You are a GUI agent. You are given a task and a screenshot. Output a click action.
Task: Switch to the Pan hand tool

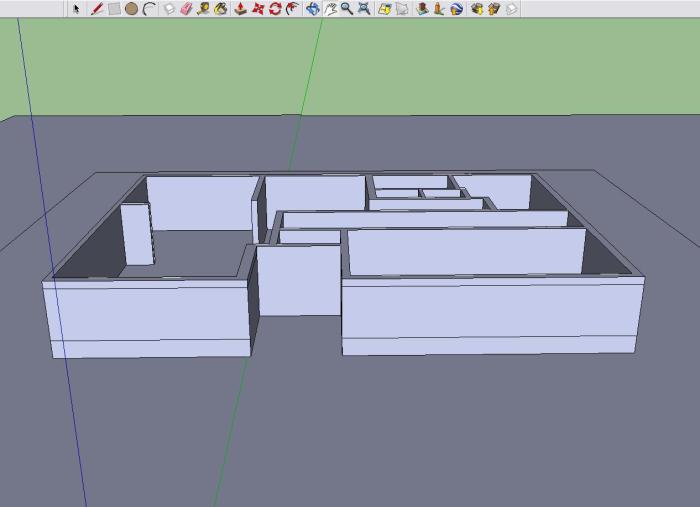coord(330,9)
